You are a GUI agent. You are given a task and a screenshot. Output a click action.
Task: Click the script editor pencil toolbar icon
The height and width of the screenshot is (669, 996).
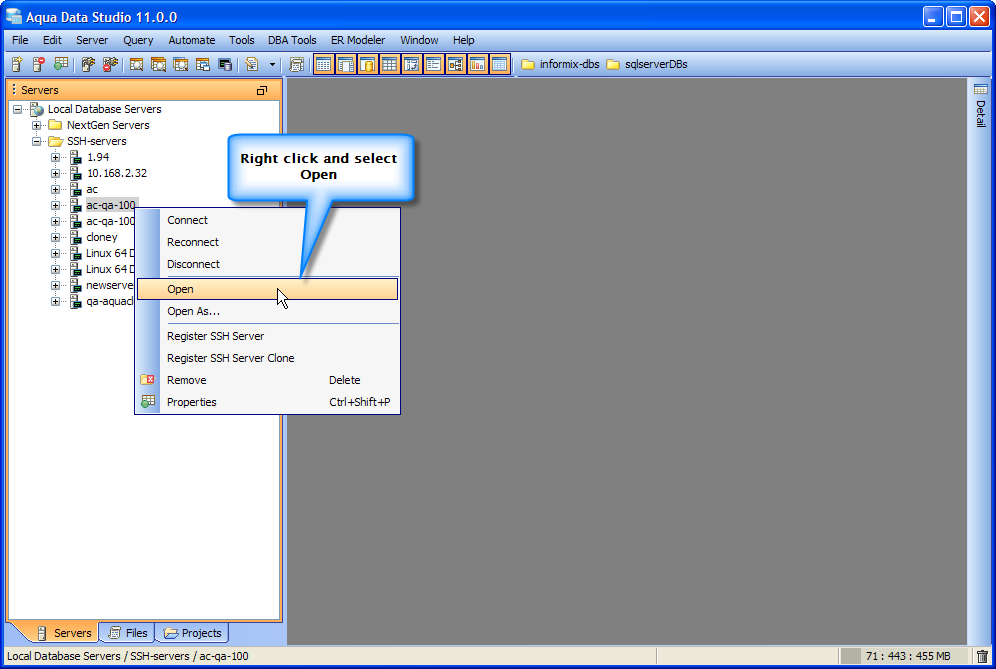coord(252,64)
